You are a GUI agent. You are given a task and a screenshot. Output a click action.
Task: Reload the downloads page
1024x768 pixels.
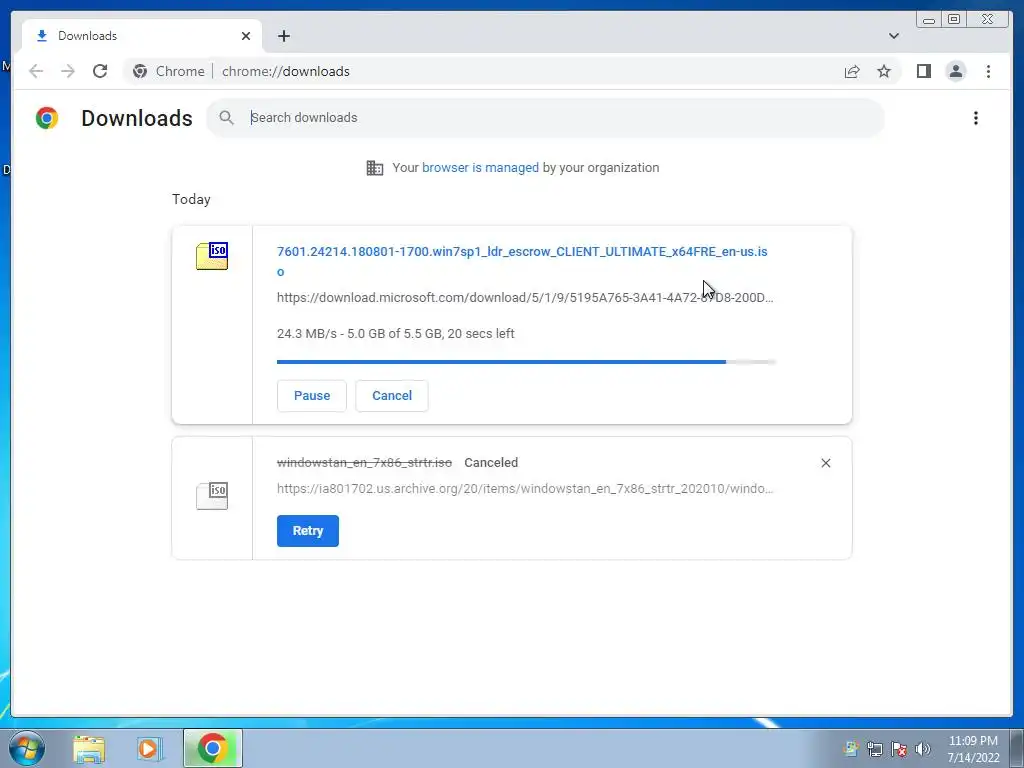tap(100, 71)
